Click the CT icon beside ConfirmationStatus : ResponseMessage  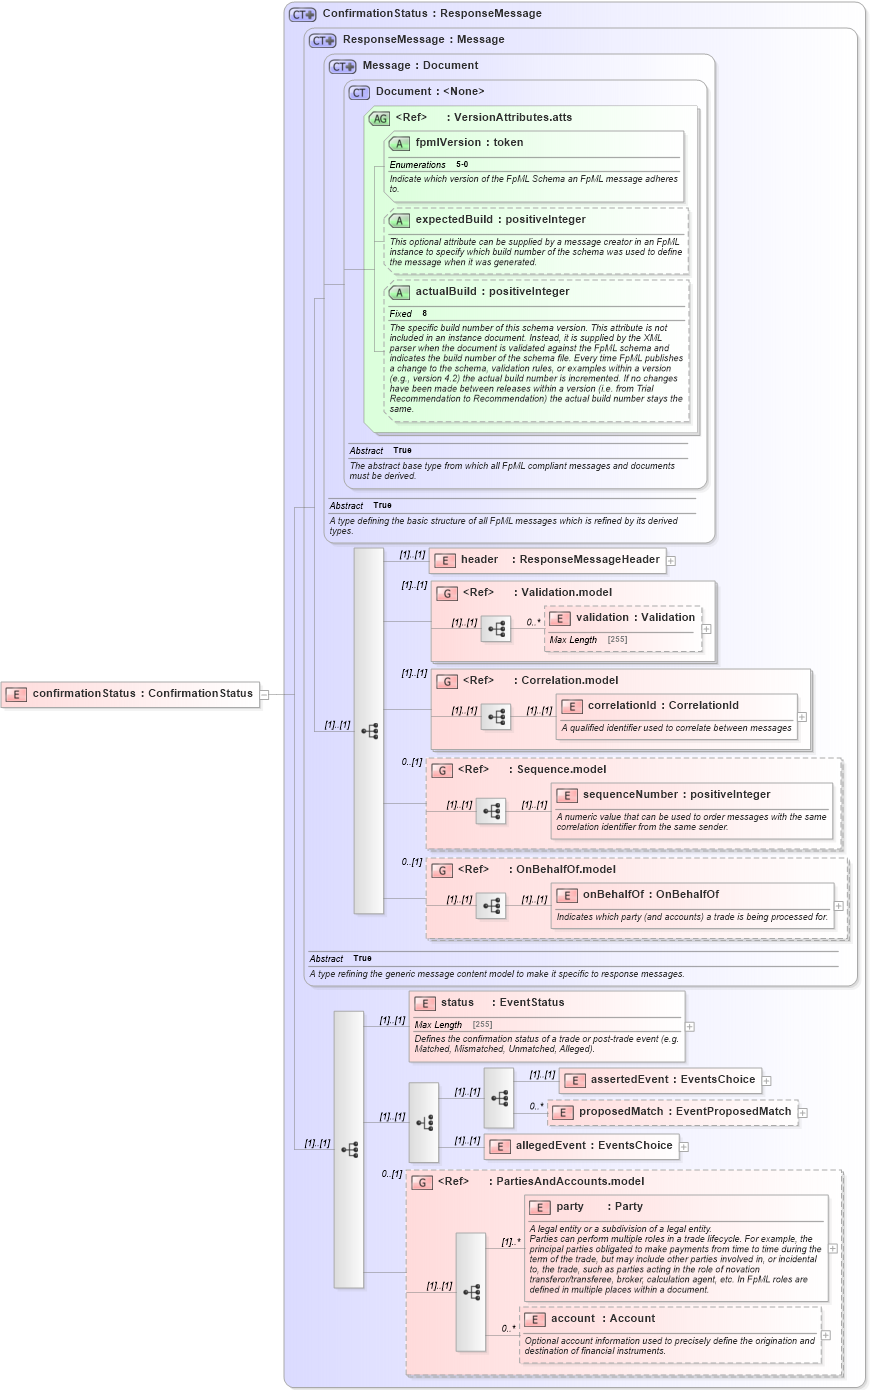(x=303, y=14)
